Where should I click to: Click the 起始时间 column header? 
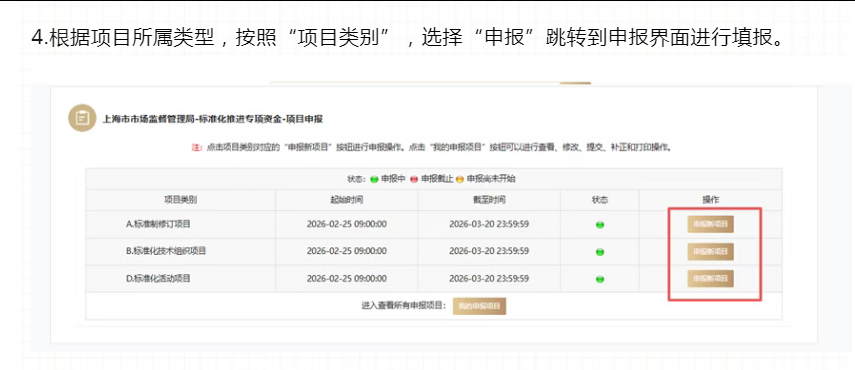347,200
